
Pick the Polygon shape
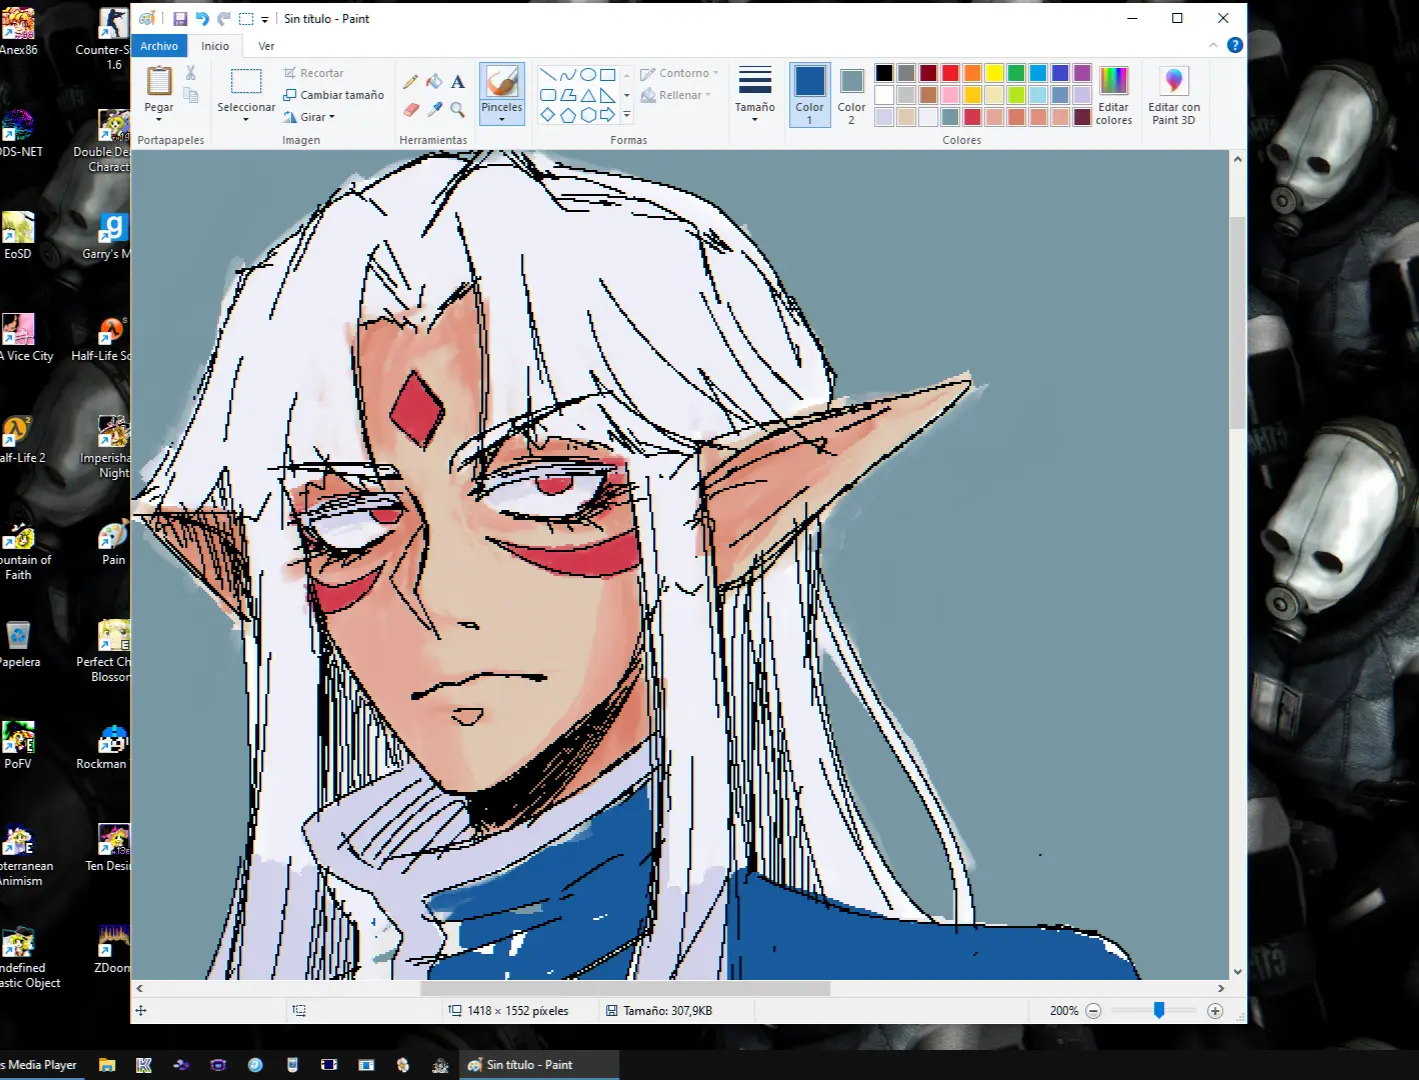tap(568, 95)
